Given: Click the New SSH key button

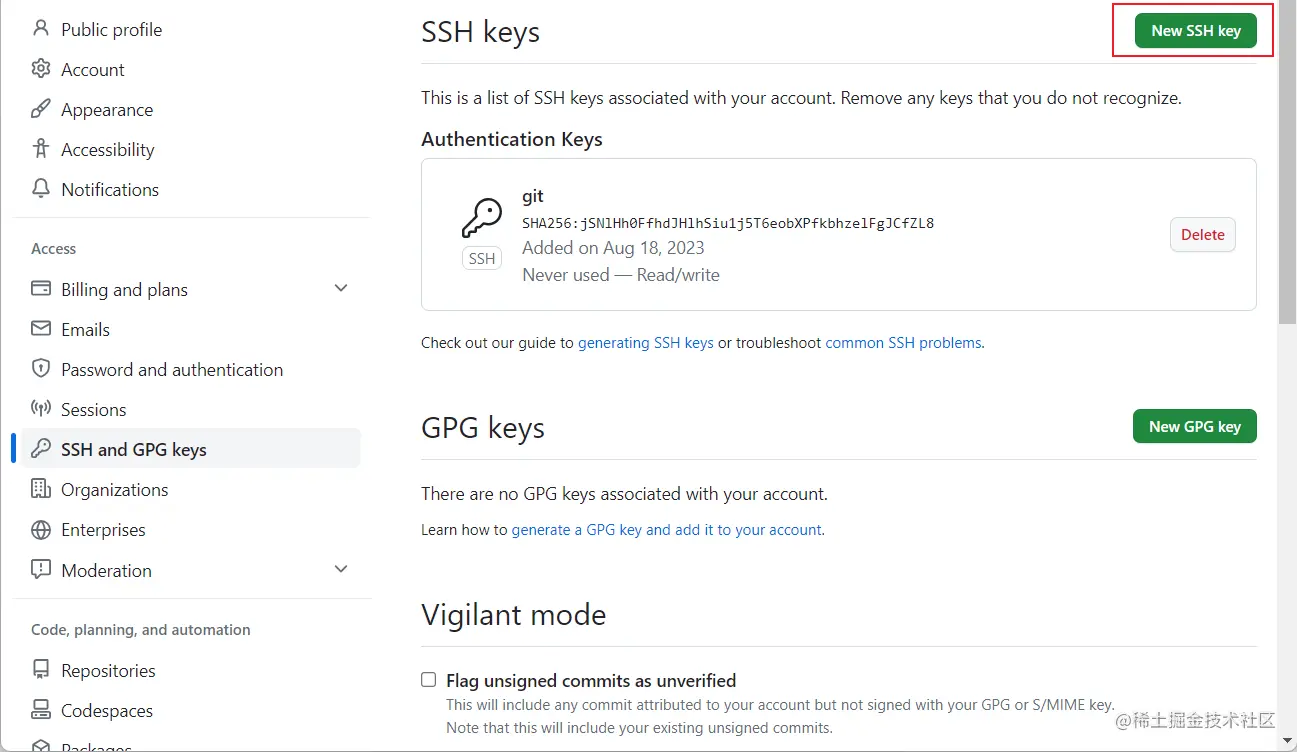Looking at the screenshot, I should [x=1195, y=30].
